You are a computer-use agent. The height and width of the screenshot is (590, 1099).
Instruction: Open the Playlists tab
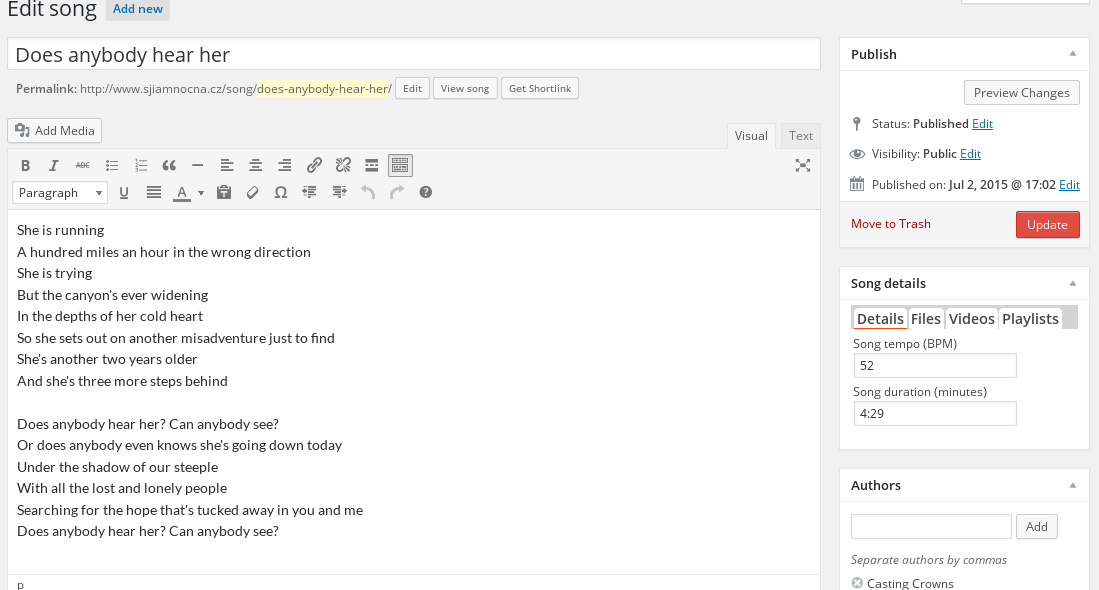(x=1030, y=319)
